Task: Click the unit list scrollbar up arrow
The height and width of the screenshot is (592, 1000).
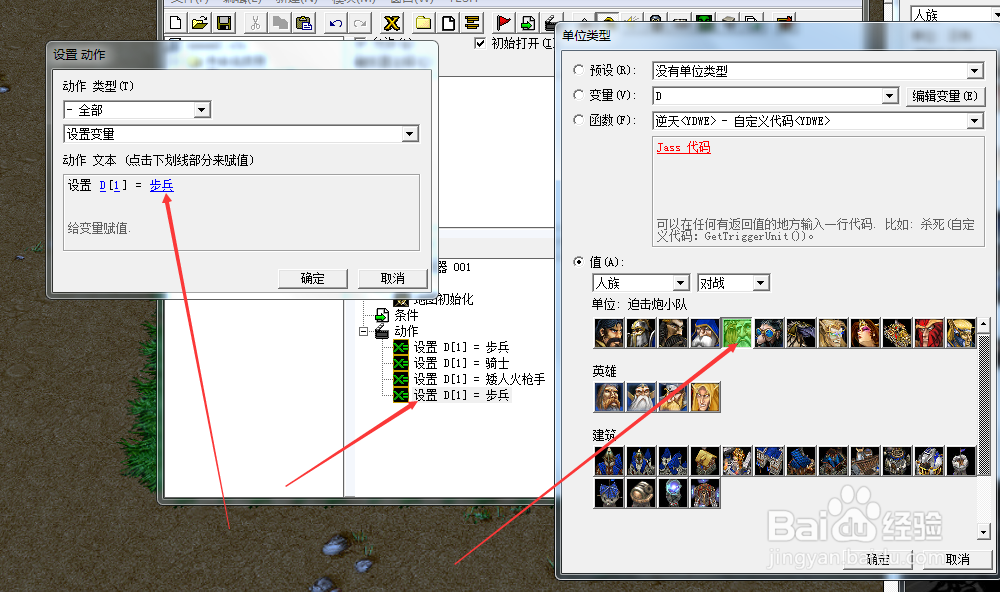Action: point(983,324)
